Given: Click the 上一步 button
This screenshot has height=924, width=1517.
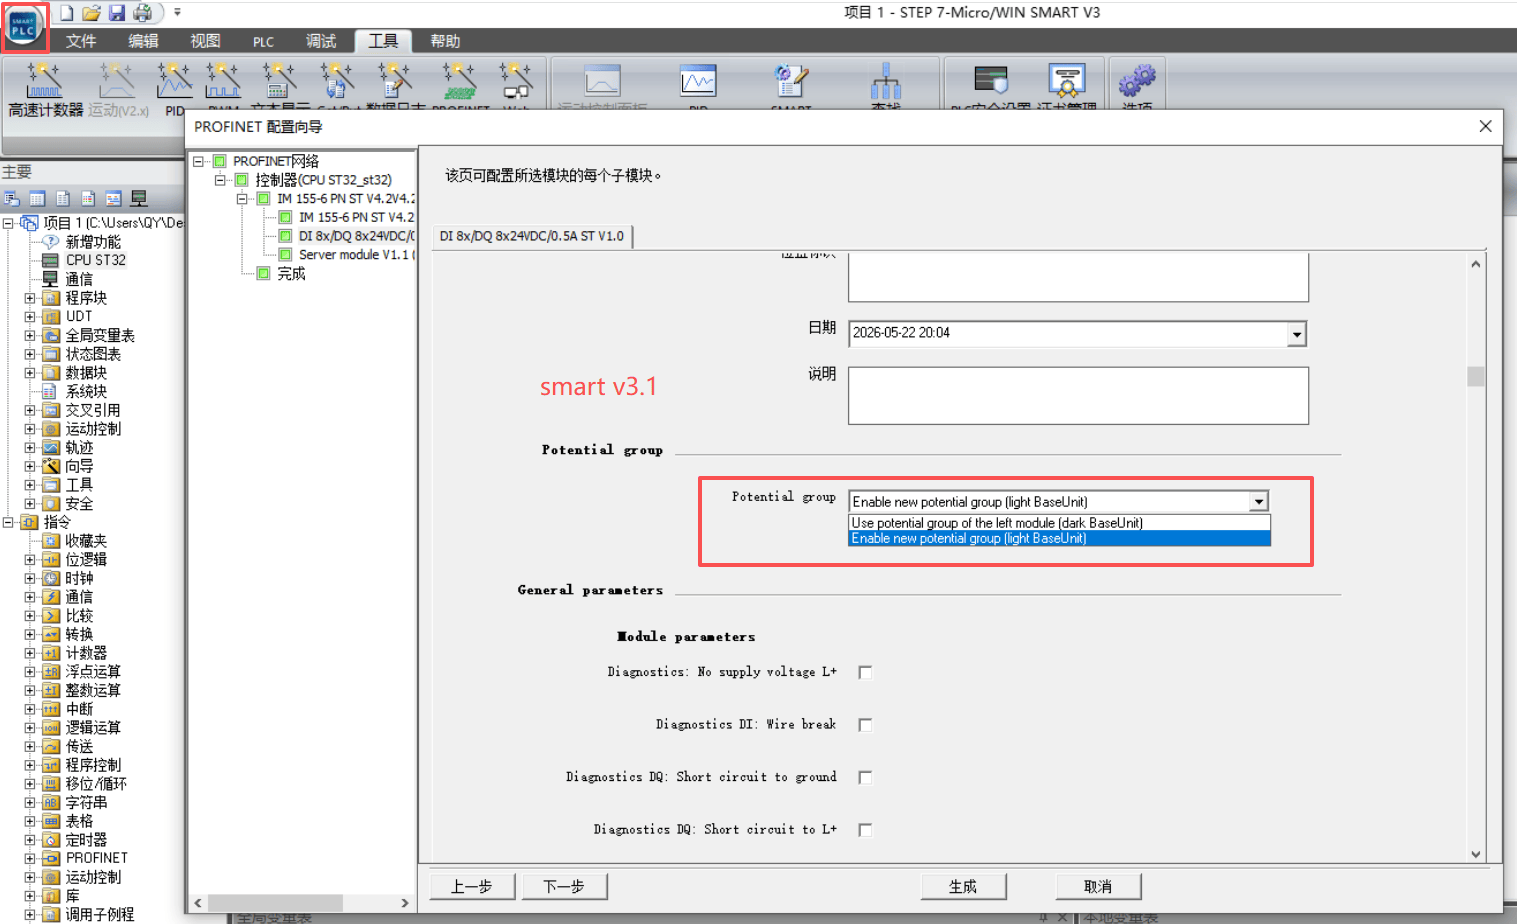Looking at the screenshot, I should point(472,887).
